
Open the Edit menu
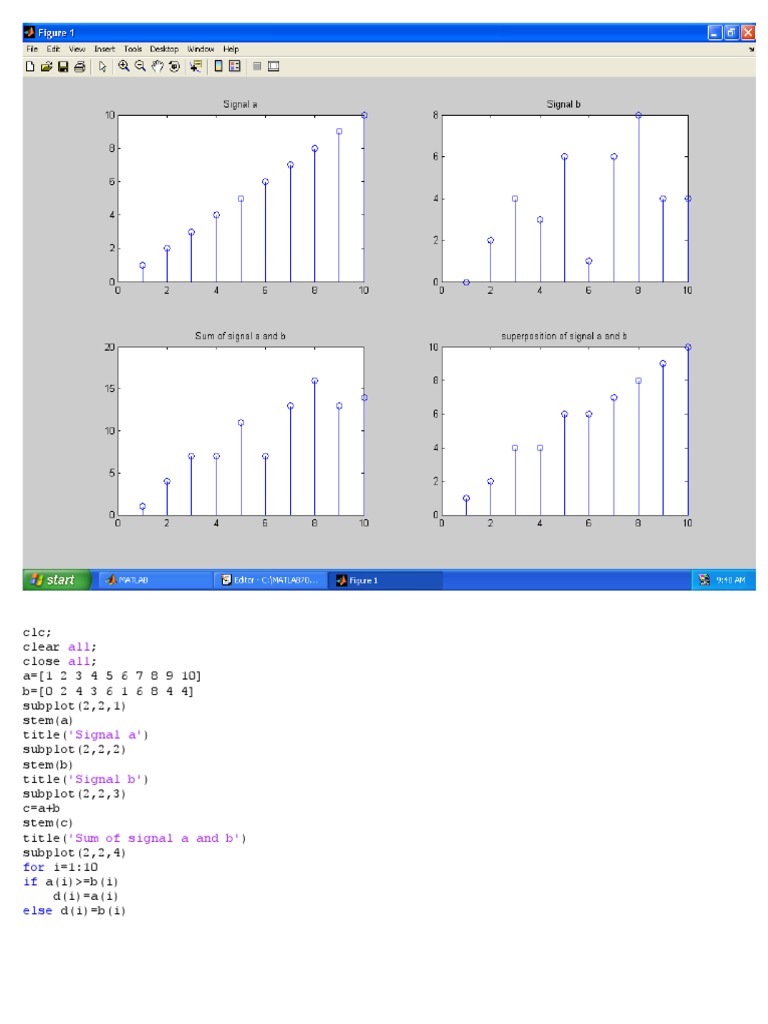coord(53,49)
